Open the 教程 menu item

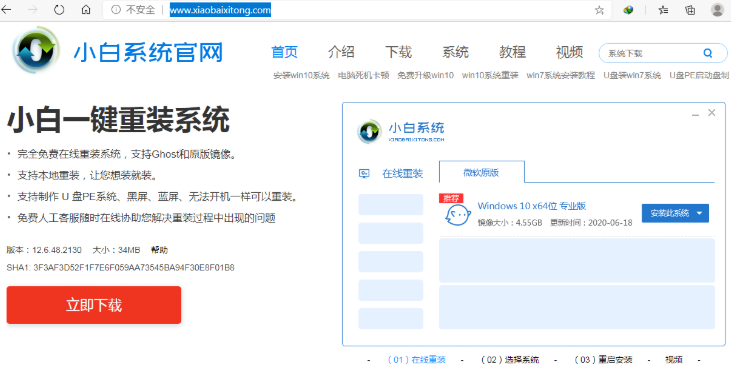pos(512,52)
